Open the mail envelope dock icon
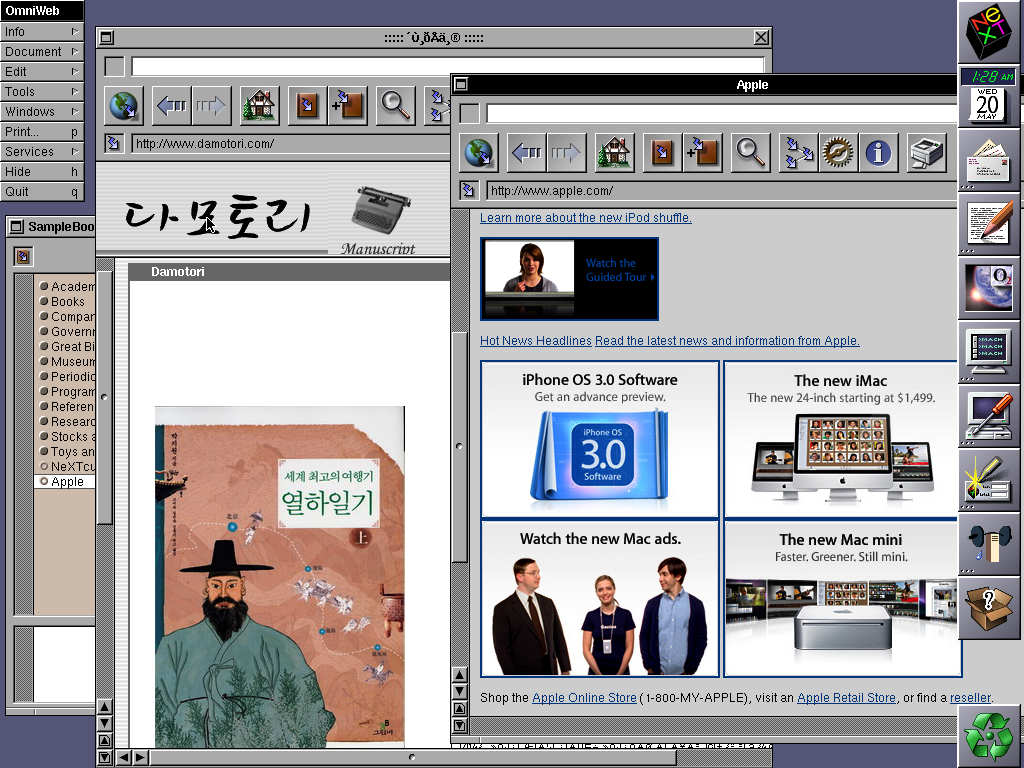This screenshot has height=768, width=1024. click(x=989, y=159)
